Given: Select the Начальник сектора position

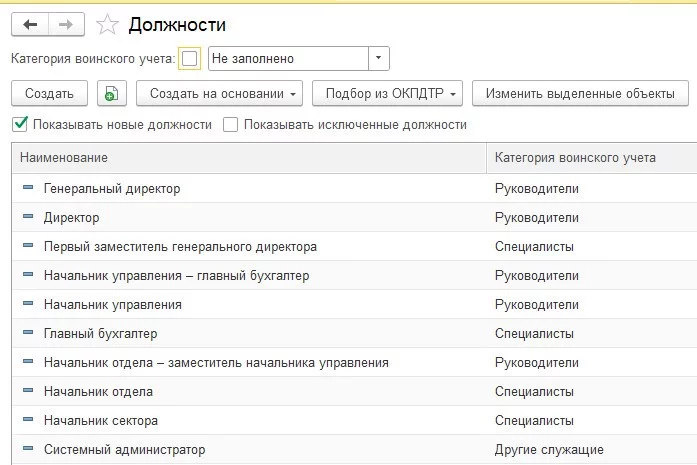Looking at the screenshot, I should [x=101, y=421].
